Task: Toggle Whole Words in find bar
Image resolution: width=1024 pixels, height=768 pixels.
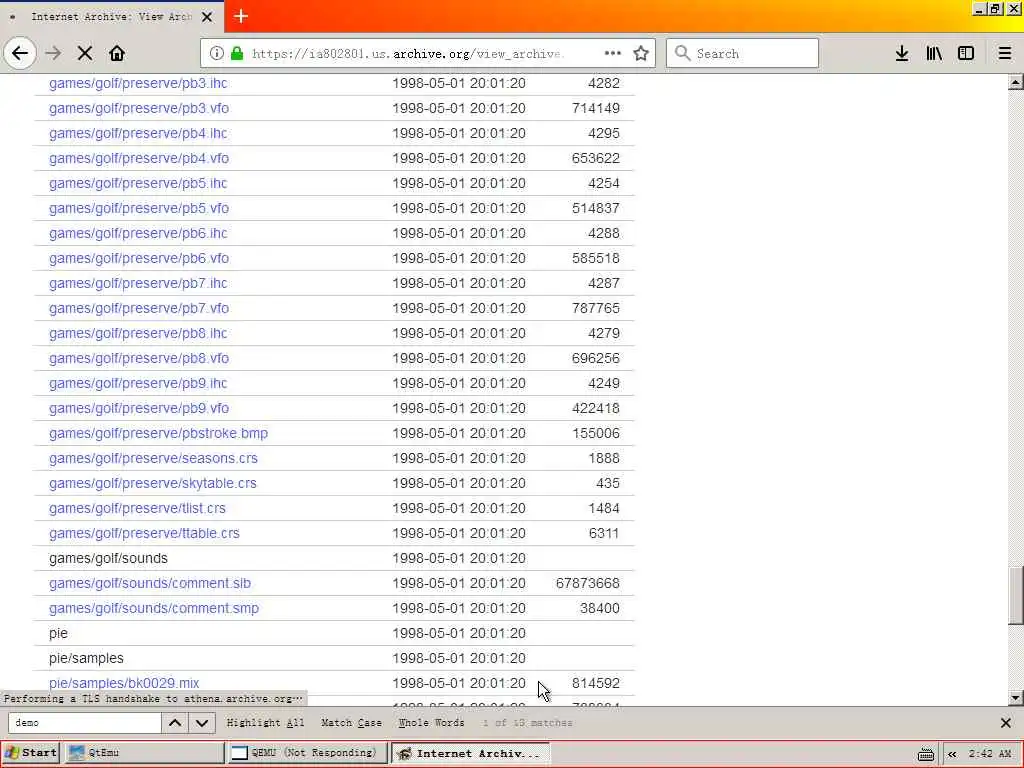Action: pyautogui.click(x=432, y=722)
